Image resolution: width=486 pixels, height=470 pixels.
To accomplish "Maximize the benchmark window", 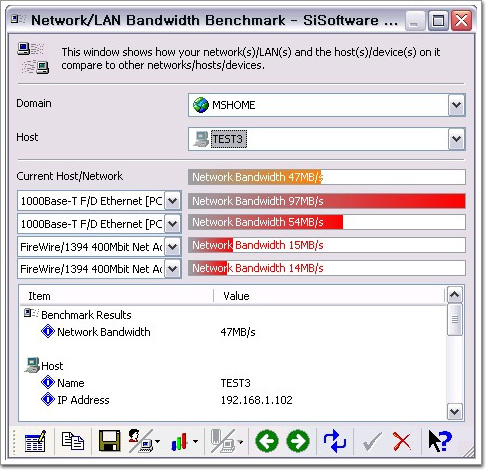I will pyautogui.click(x=438, y=21).
